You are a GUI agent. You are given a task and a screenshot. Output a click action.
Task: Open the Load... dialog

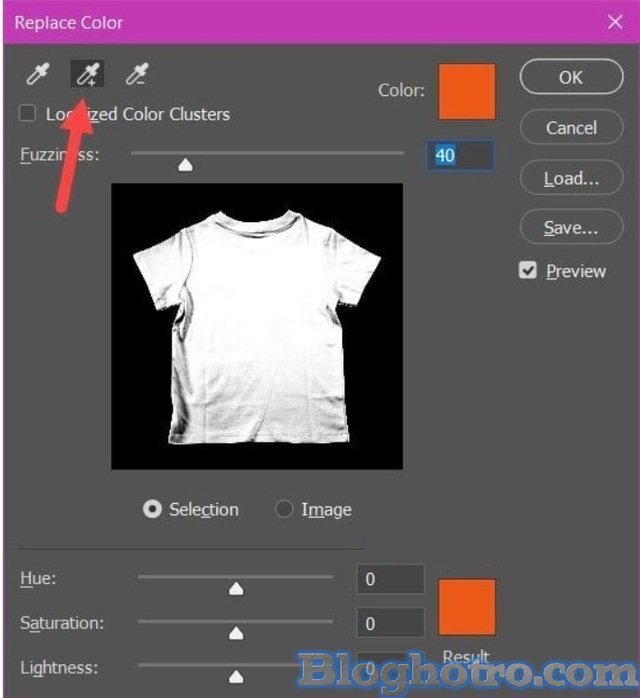click(570, 178)
